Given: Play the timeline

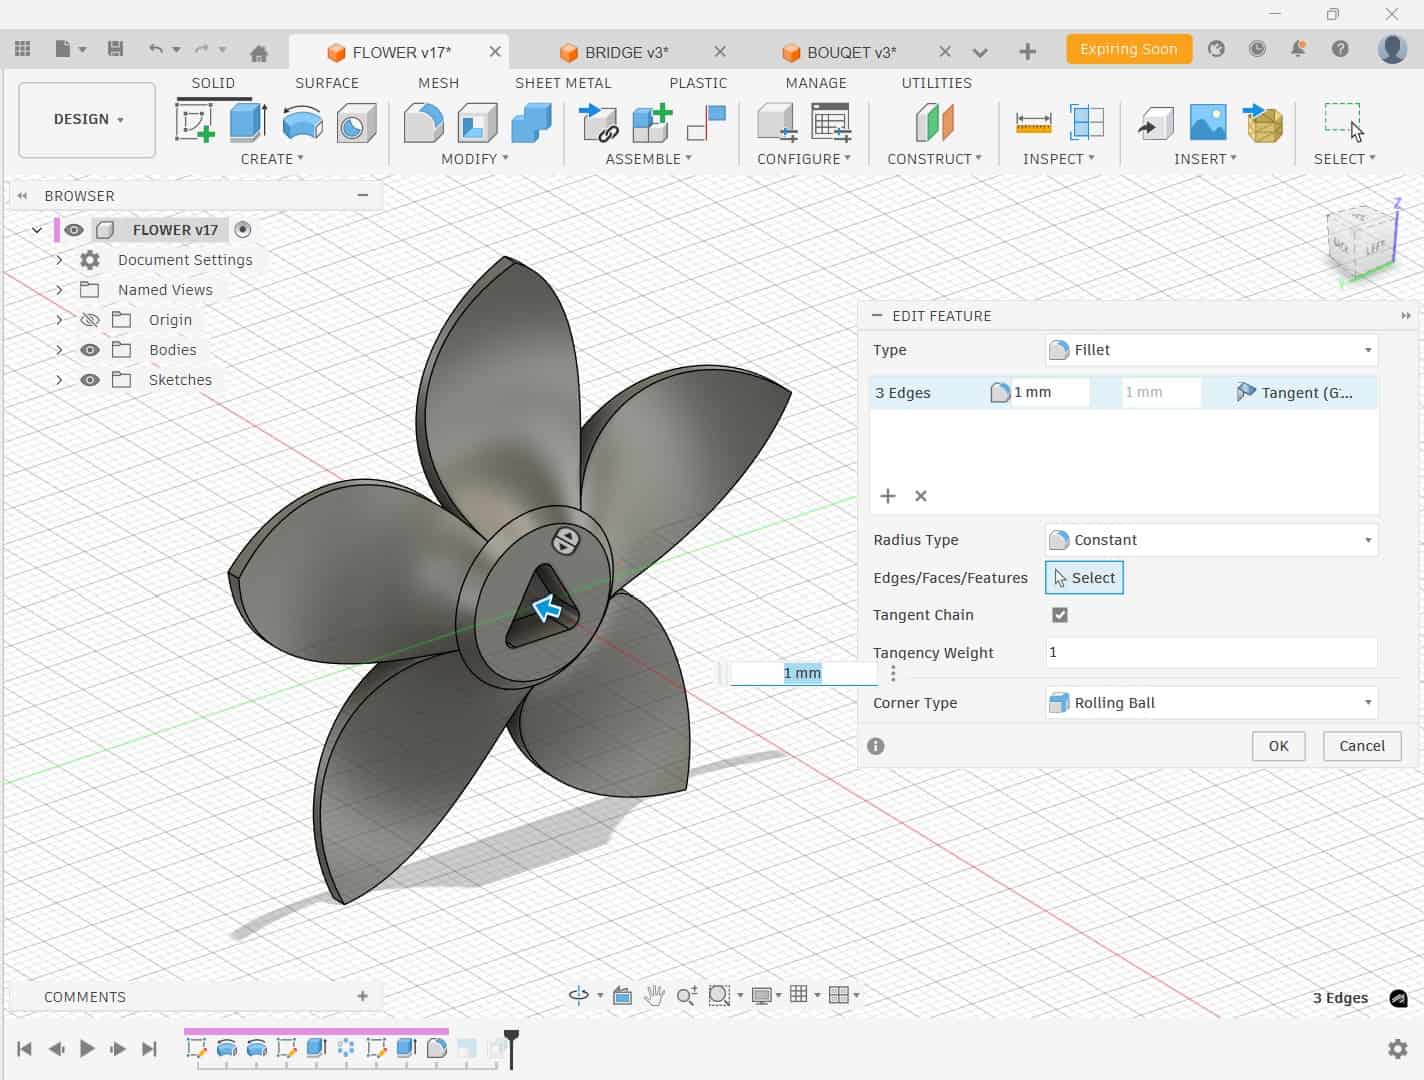Looking at the screenshot, I should point(87,1048).
